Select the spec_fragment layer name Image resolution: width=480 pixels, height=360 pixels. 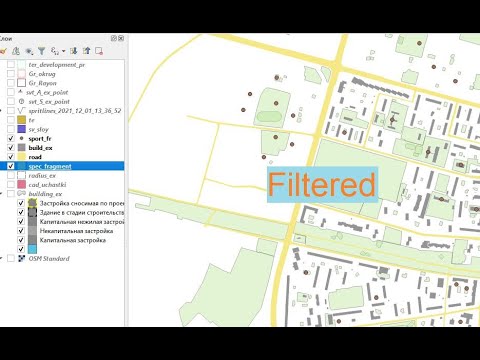(x=50, y=166)
